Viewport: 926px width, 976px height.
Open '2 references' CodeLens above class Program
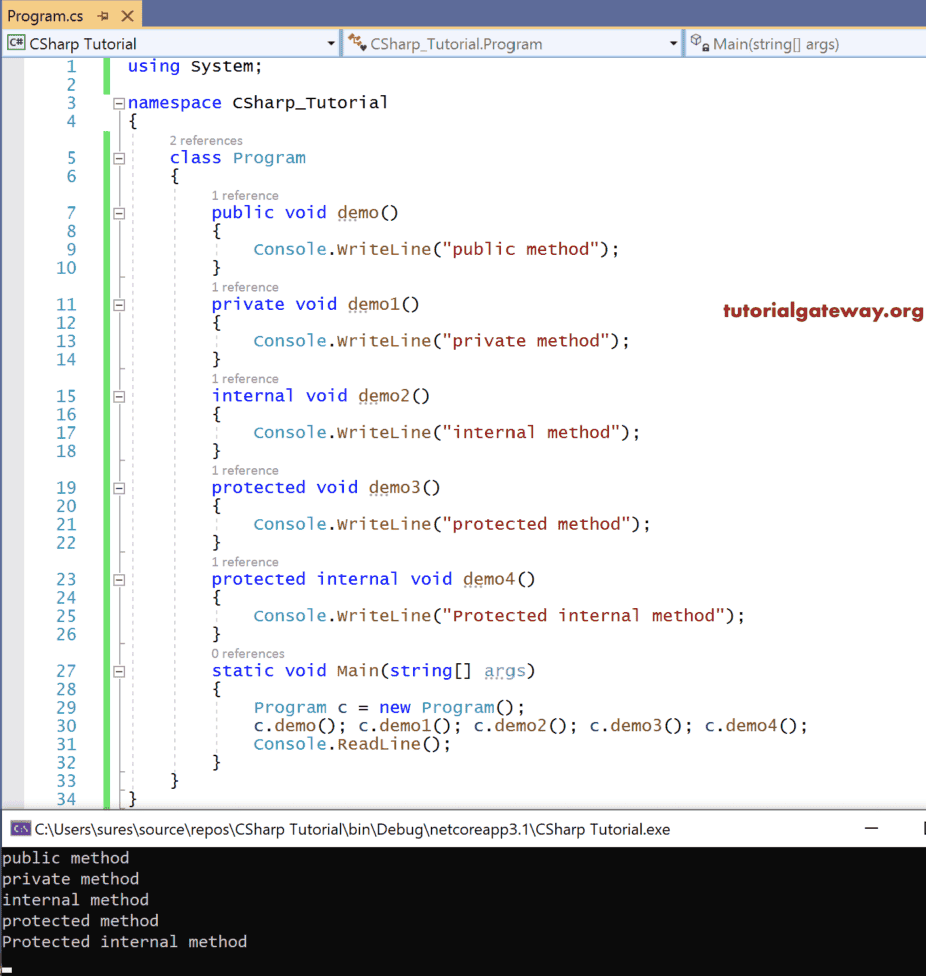click(206, 141)
